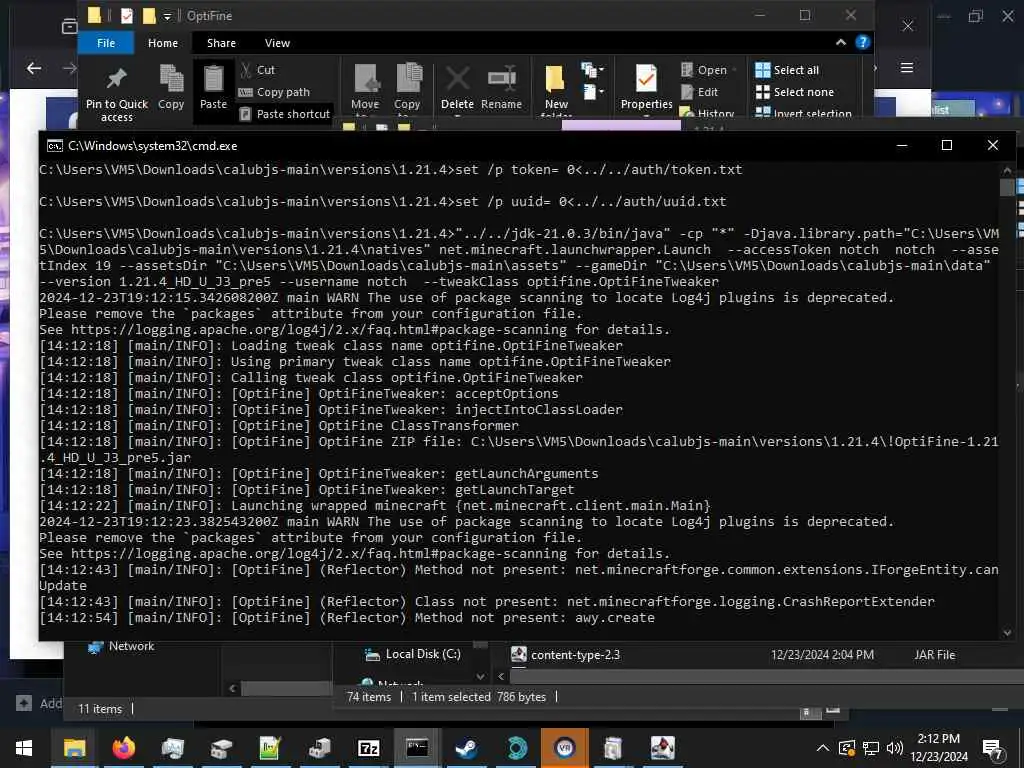Switch to the Home ribbon tab

pyautogui.click(x=163, y=43)
